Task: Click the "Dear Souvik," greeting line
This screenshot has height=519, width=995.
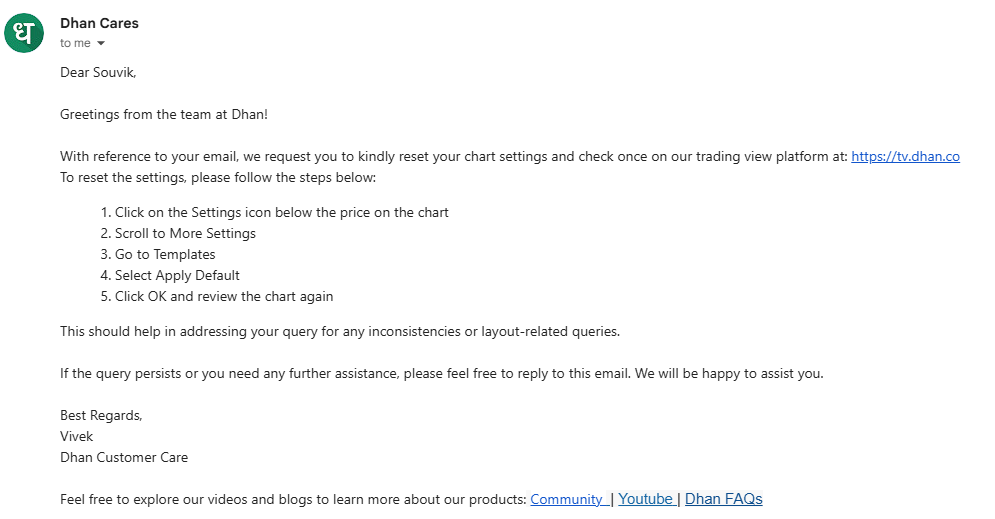Action: click(x=98, y=72)
